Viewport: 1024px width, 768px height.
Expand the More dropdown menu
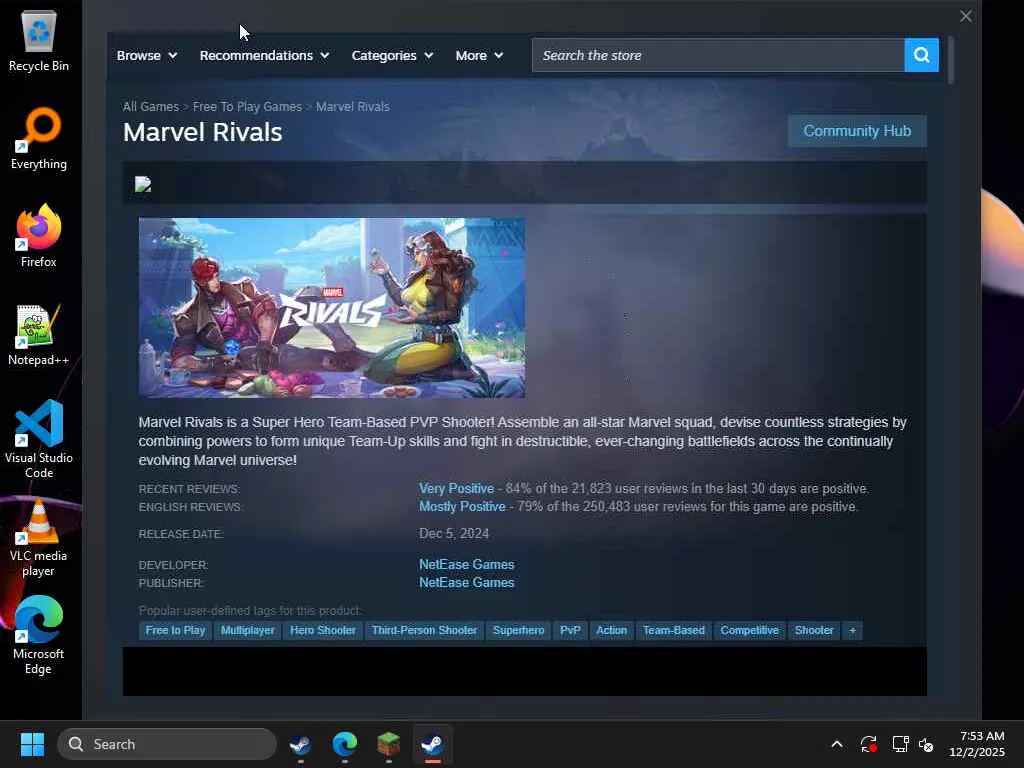(479, 56)
